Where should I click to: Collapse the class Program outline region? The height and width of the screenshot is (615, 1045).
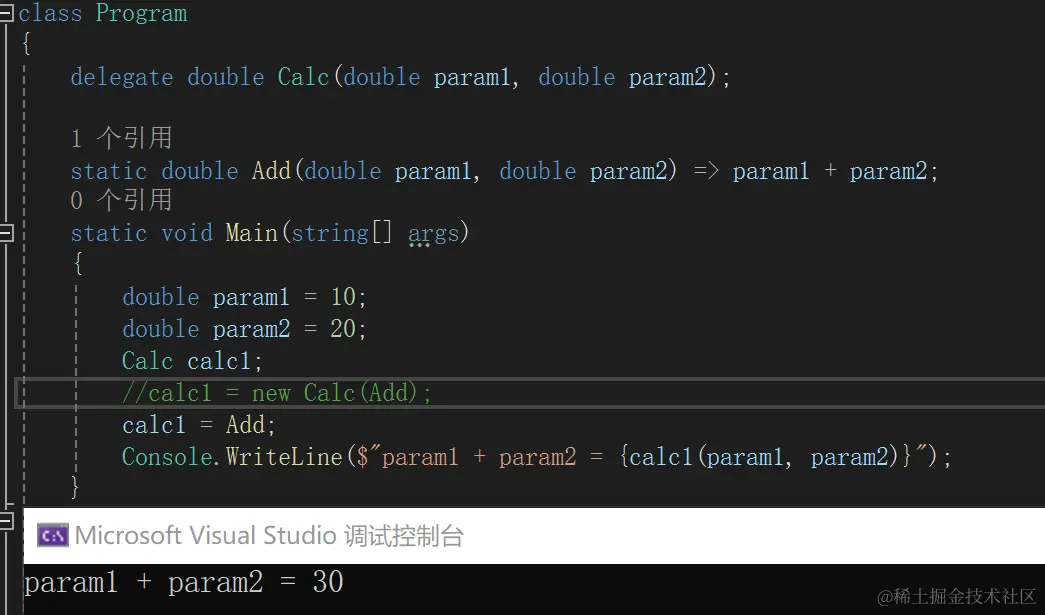click(6, 14)
